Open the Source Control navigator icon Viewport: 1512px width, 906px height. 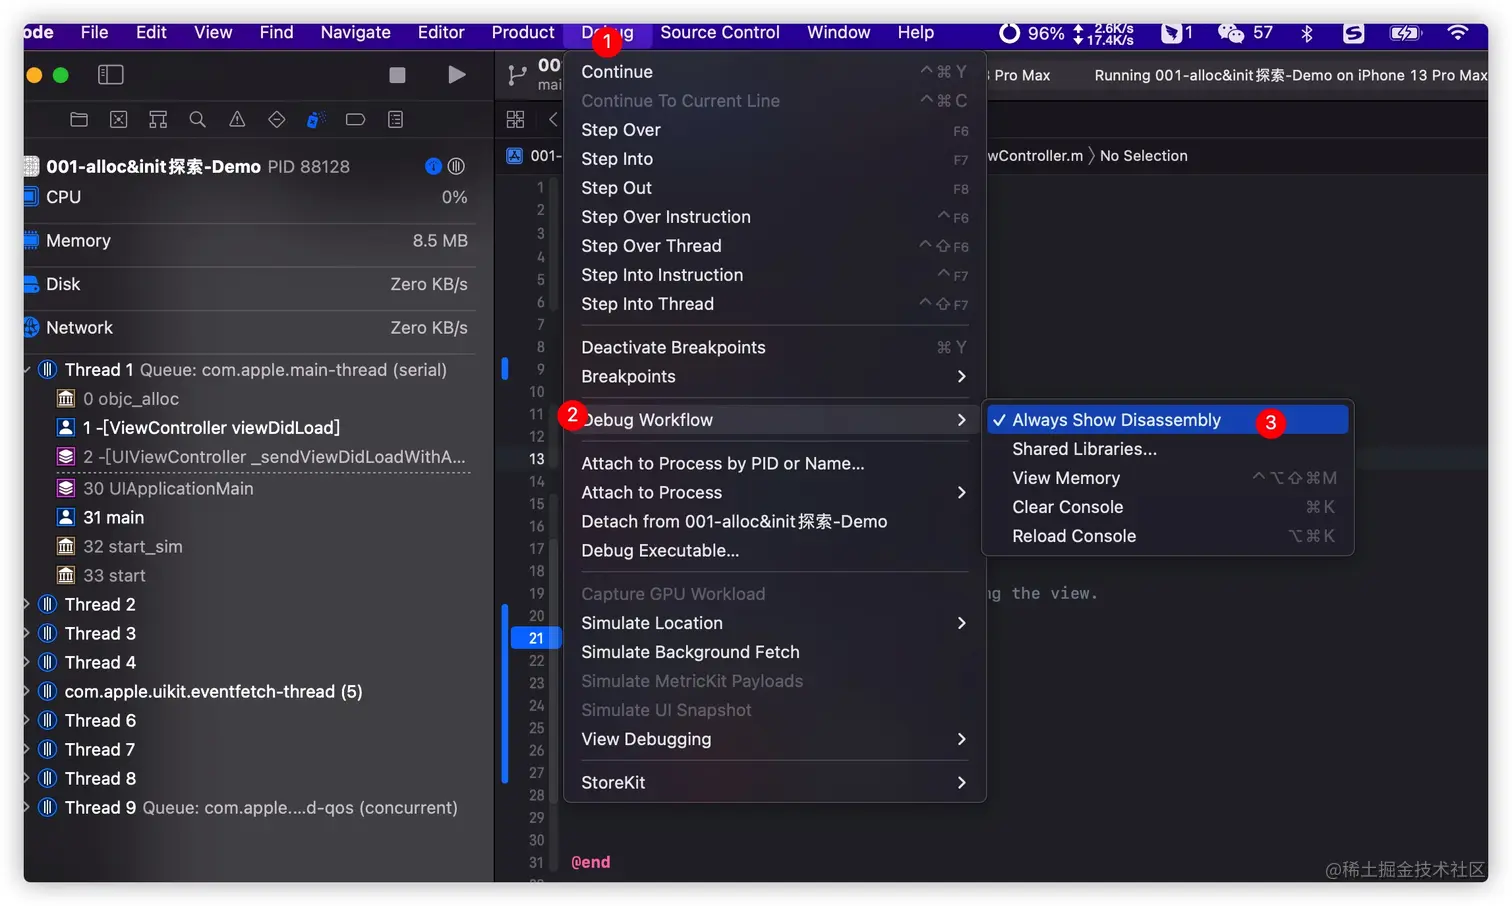pyautogui.click(x=118, y=119)
